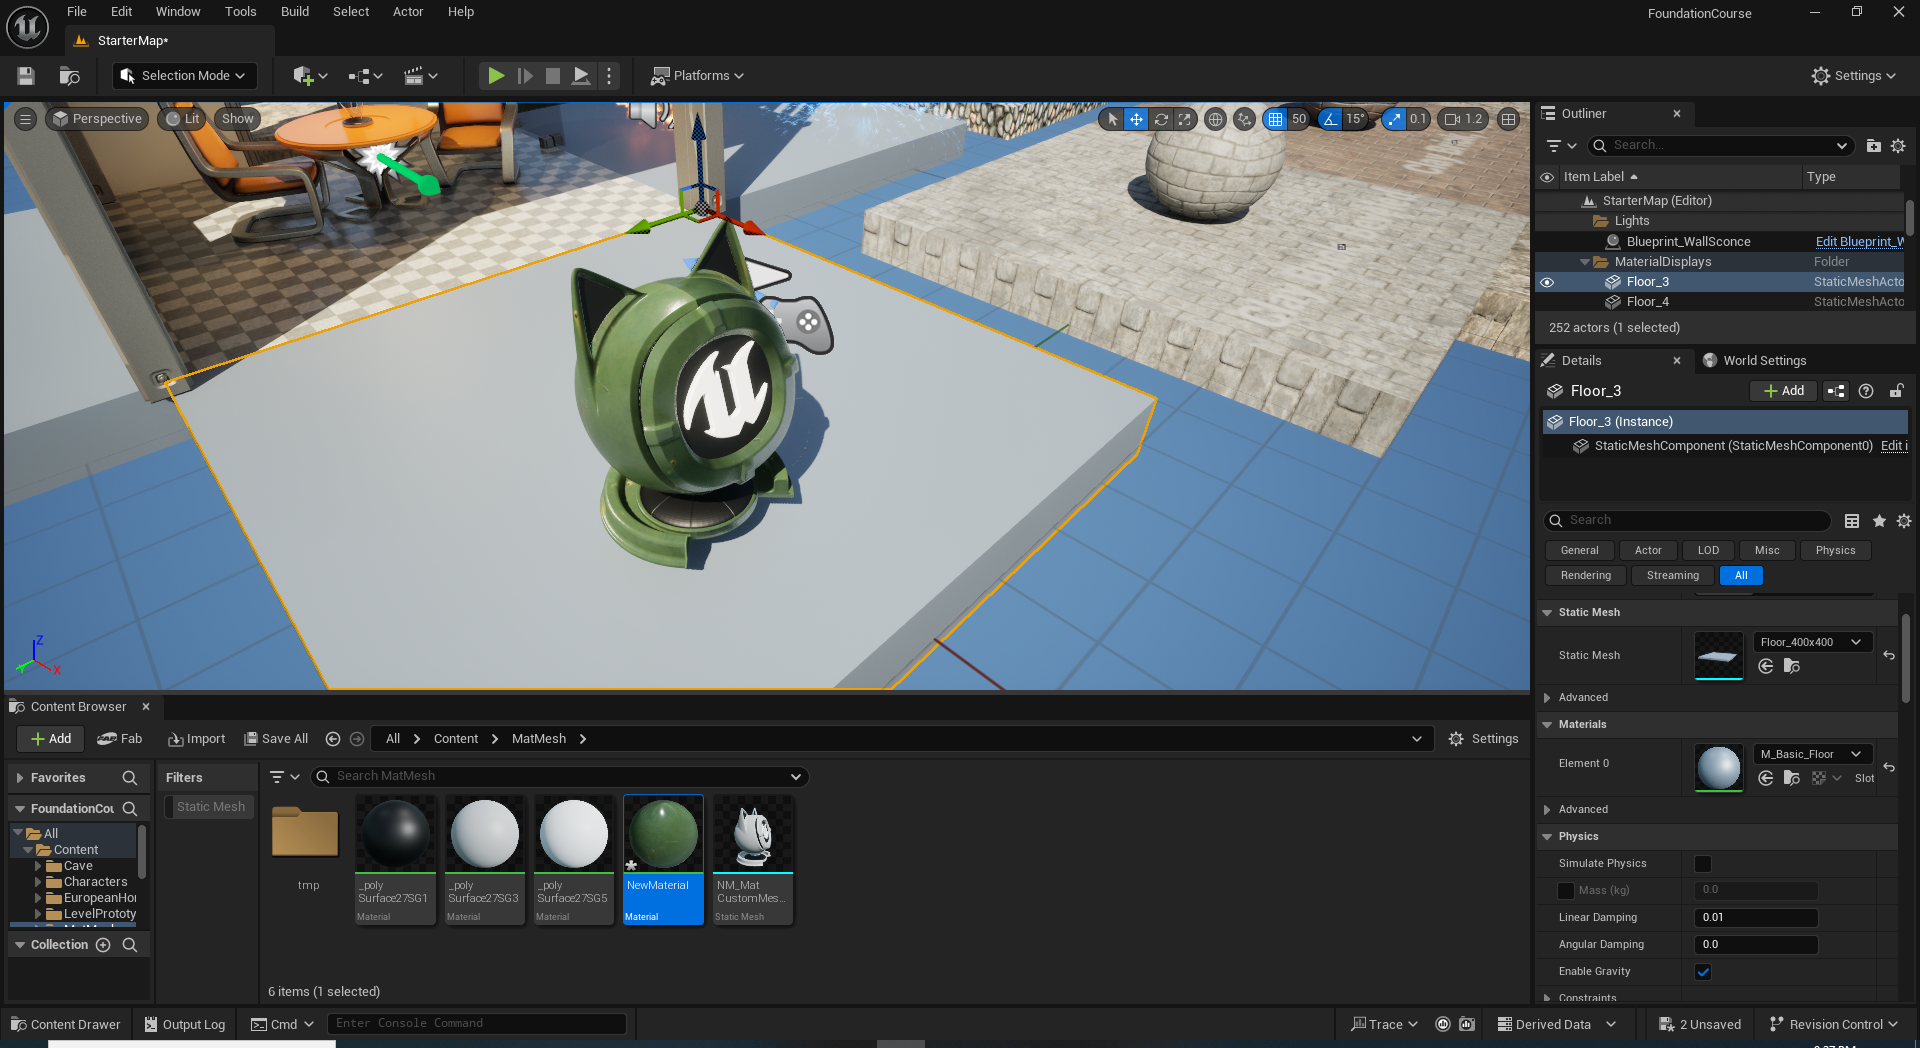Use selected asset arrow for Element 0 material
The height and width of the screenshot is (1048, 1920).
coord(1766,779)
